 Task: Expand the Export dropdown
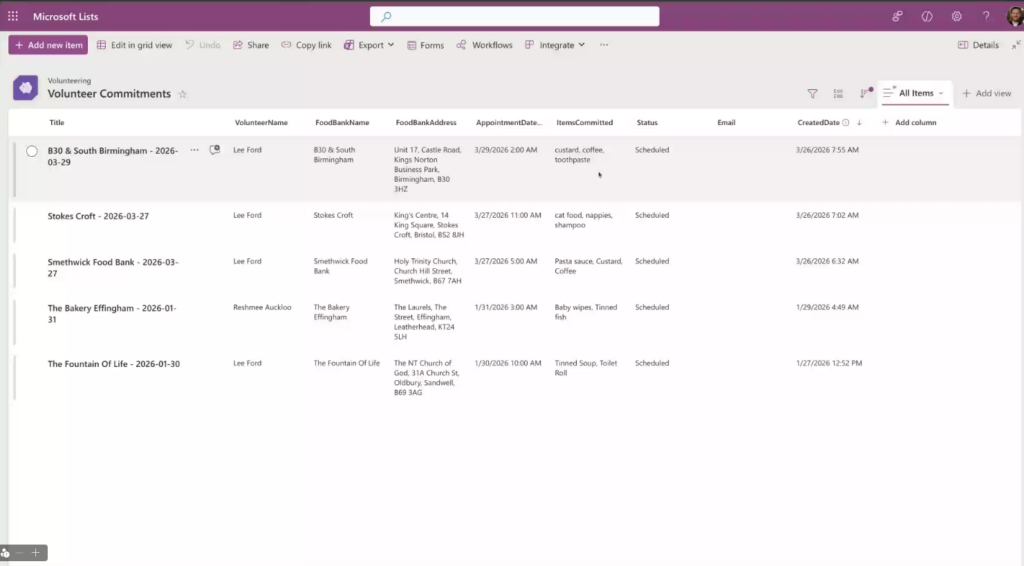tap(369, 45)
